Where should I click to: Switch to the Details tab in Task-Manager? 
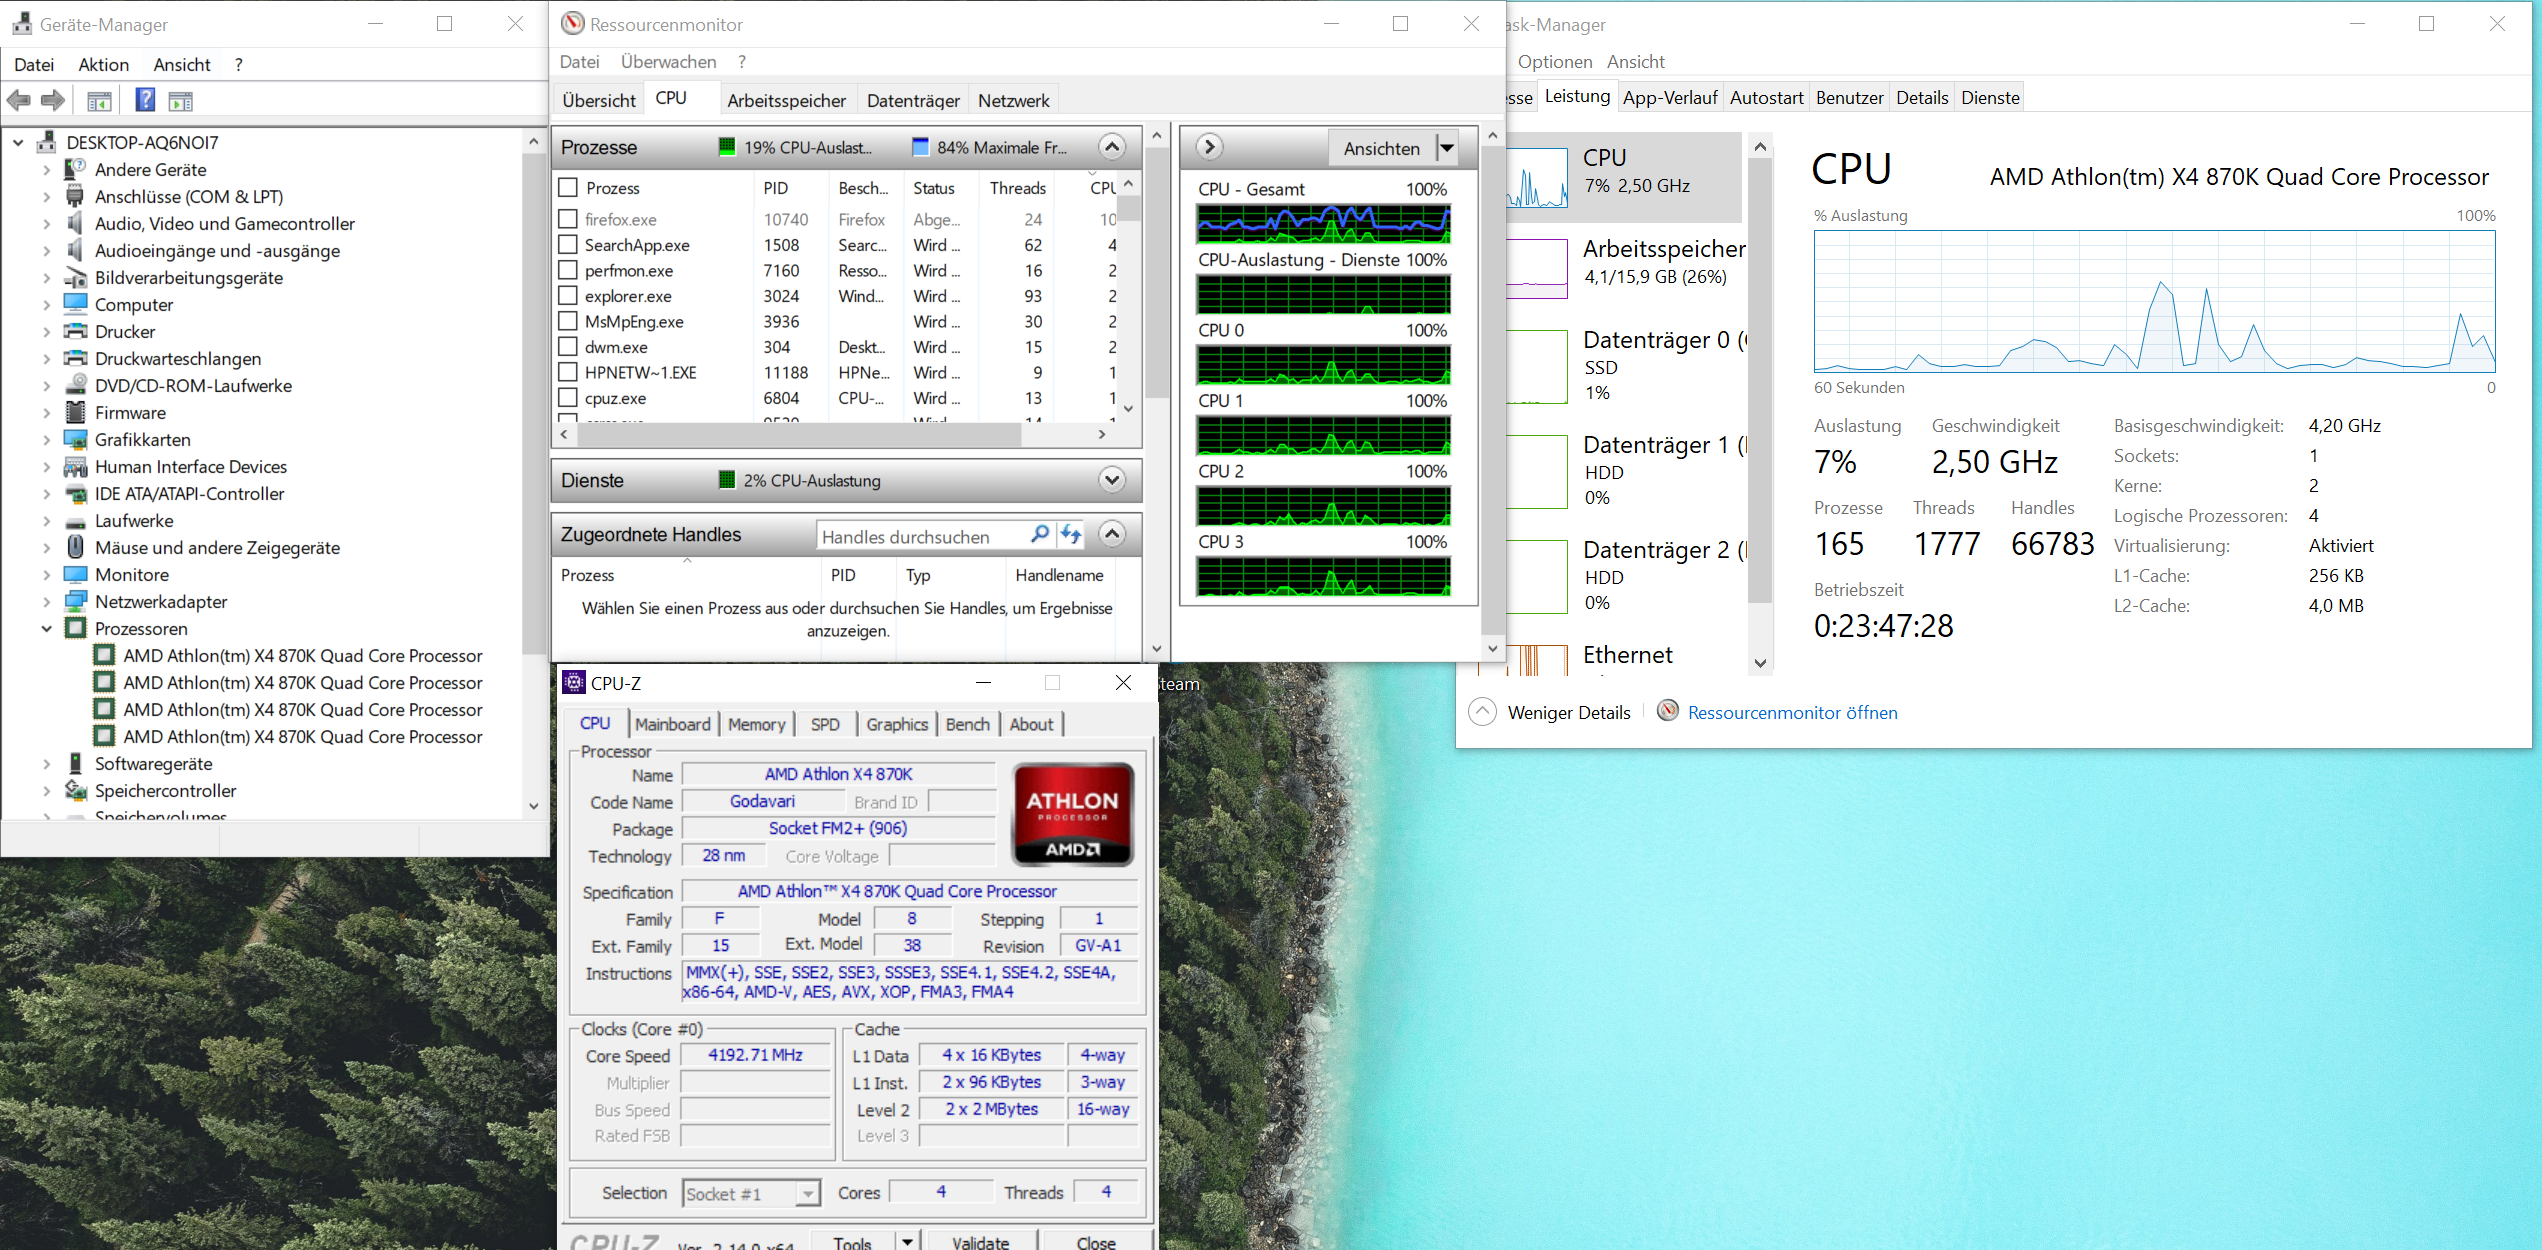(1922, 98)
